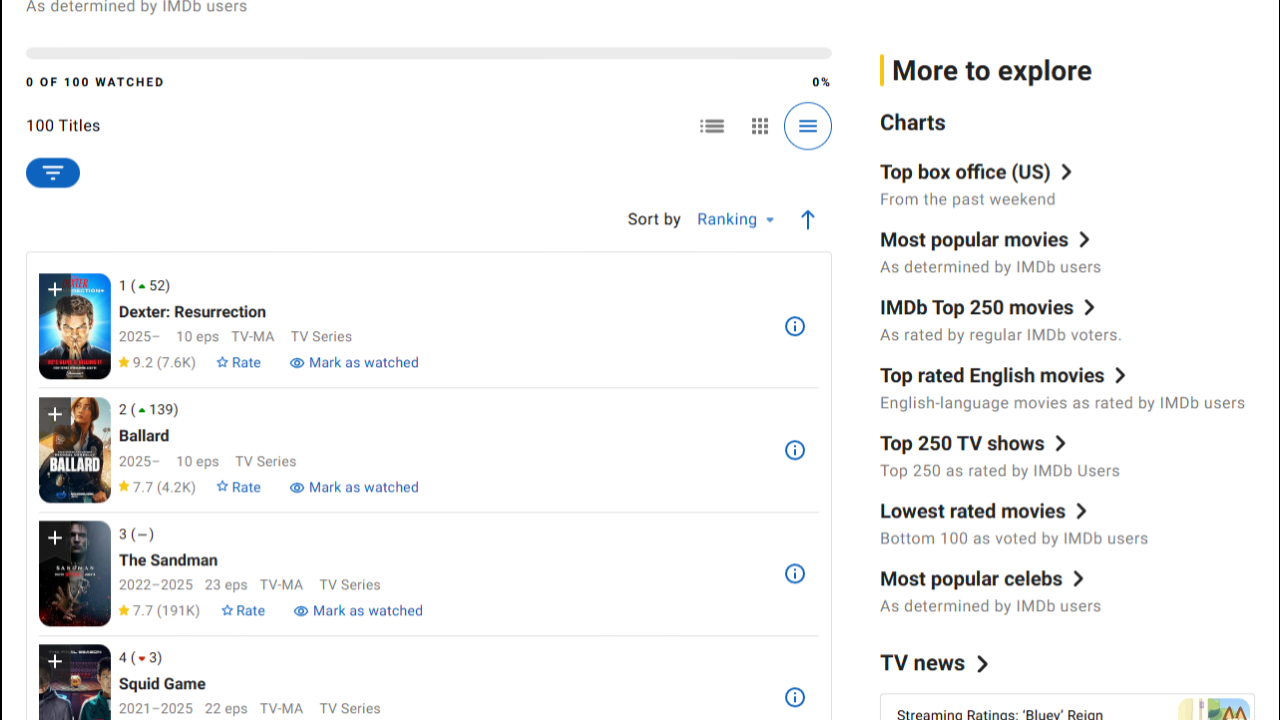Go to Top rated English movies

[1003, 376]
